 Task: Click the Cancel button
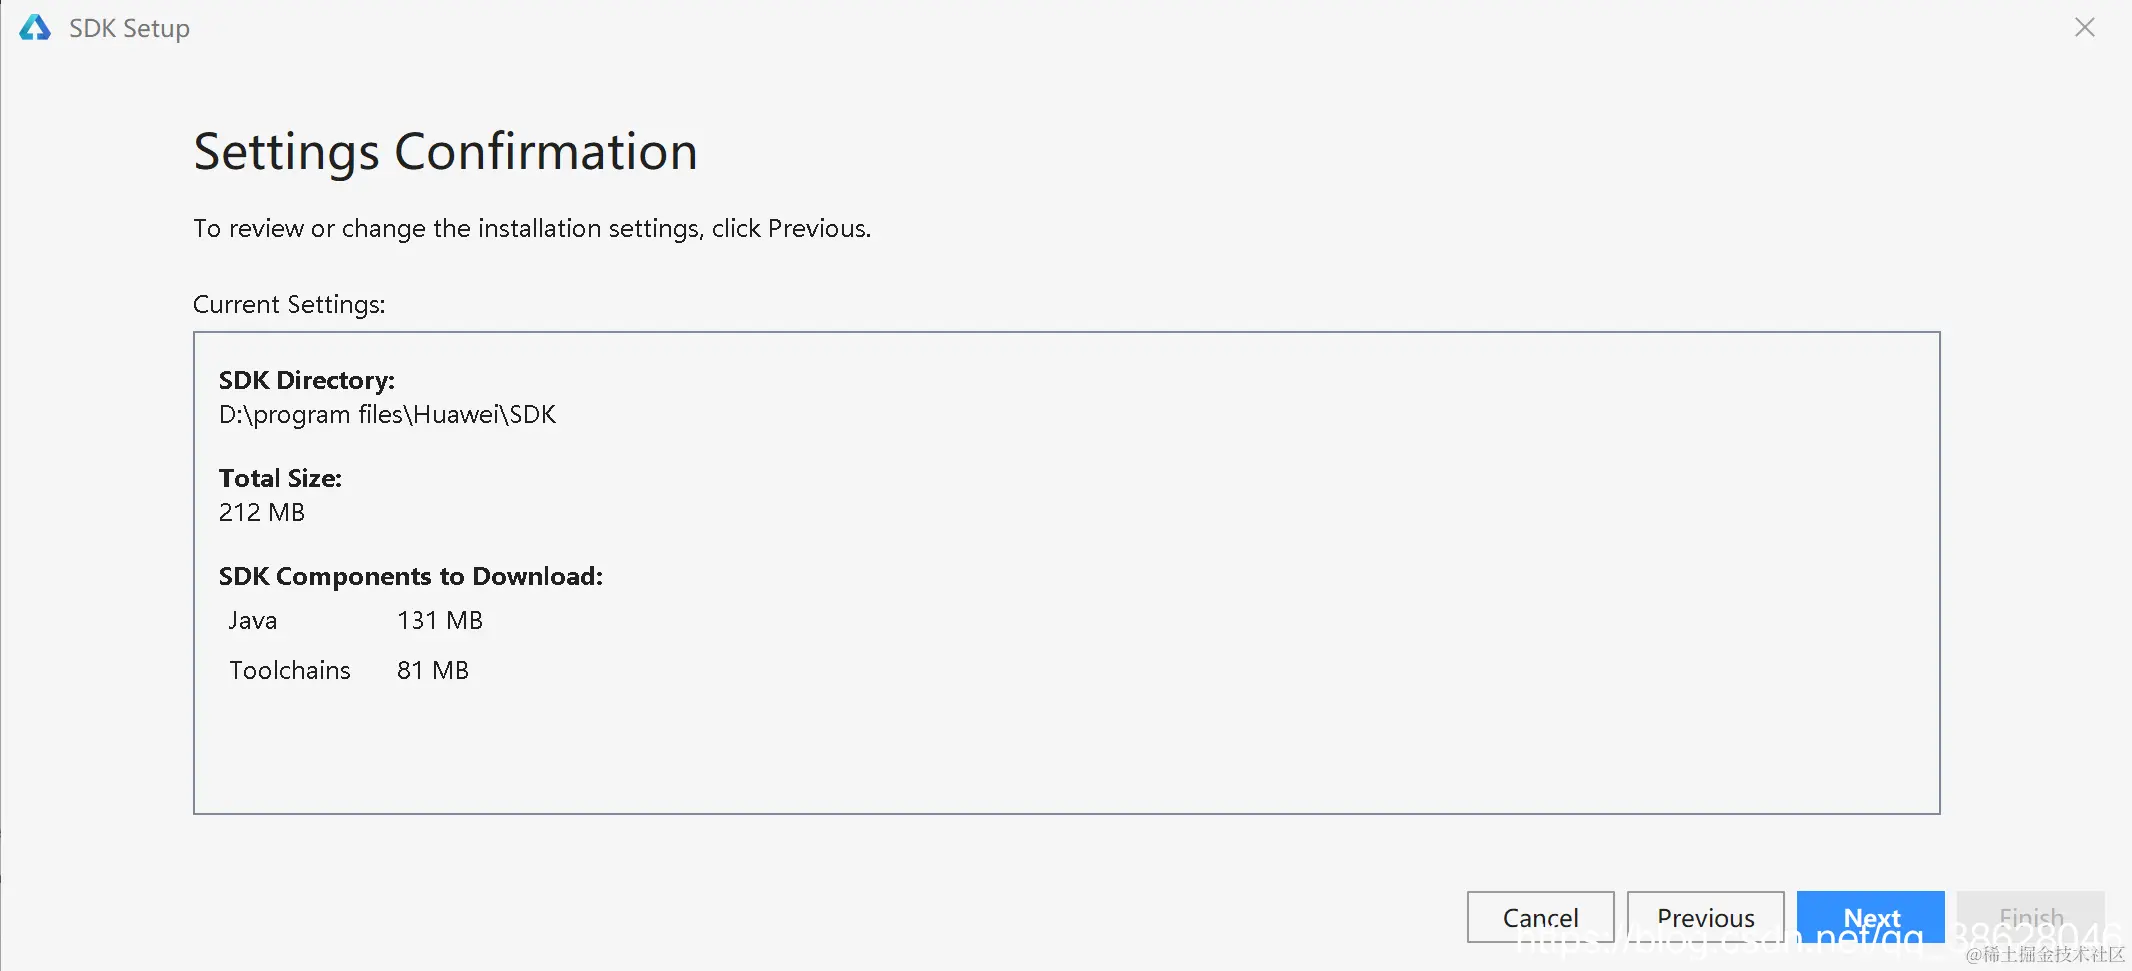click(x=1540, y=917)
